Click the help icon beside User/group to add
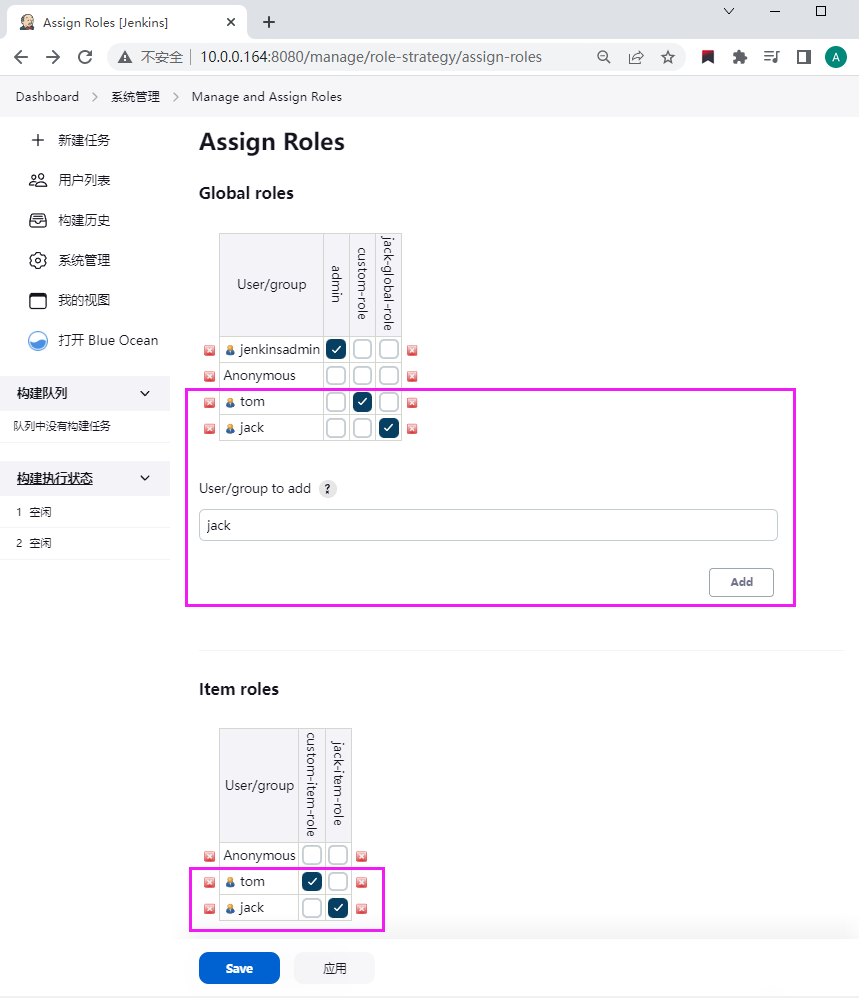The width and height of the screenshot is (859, 998). pyautogui.click(x=327, y=489)
